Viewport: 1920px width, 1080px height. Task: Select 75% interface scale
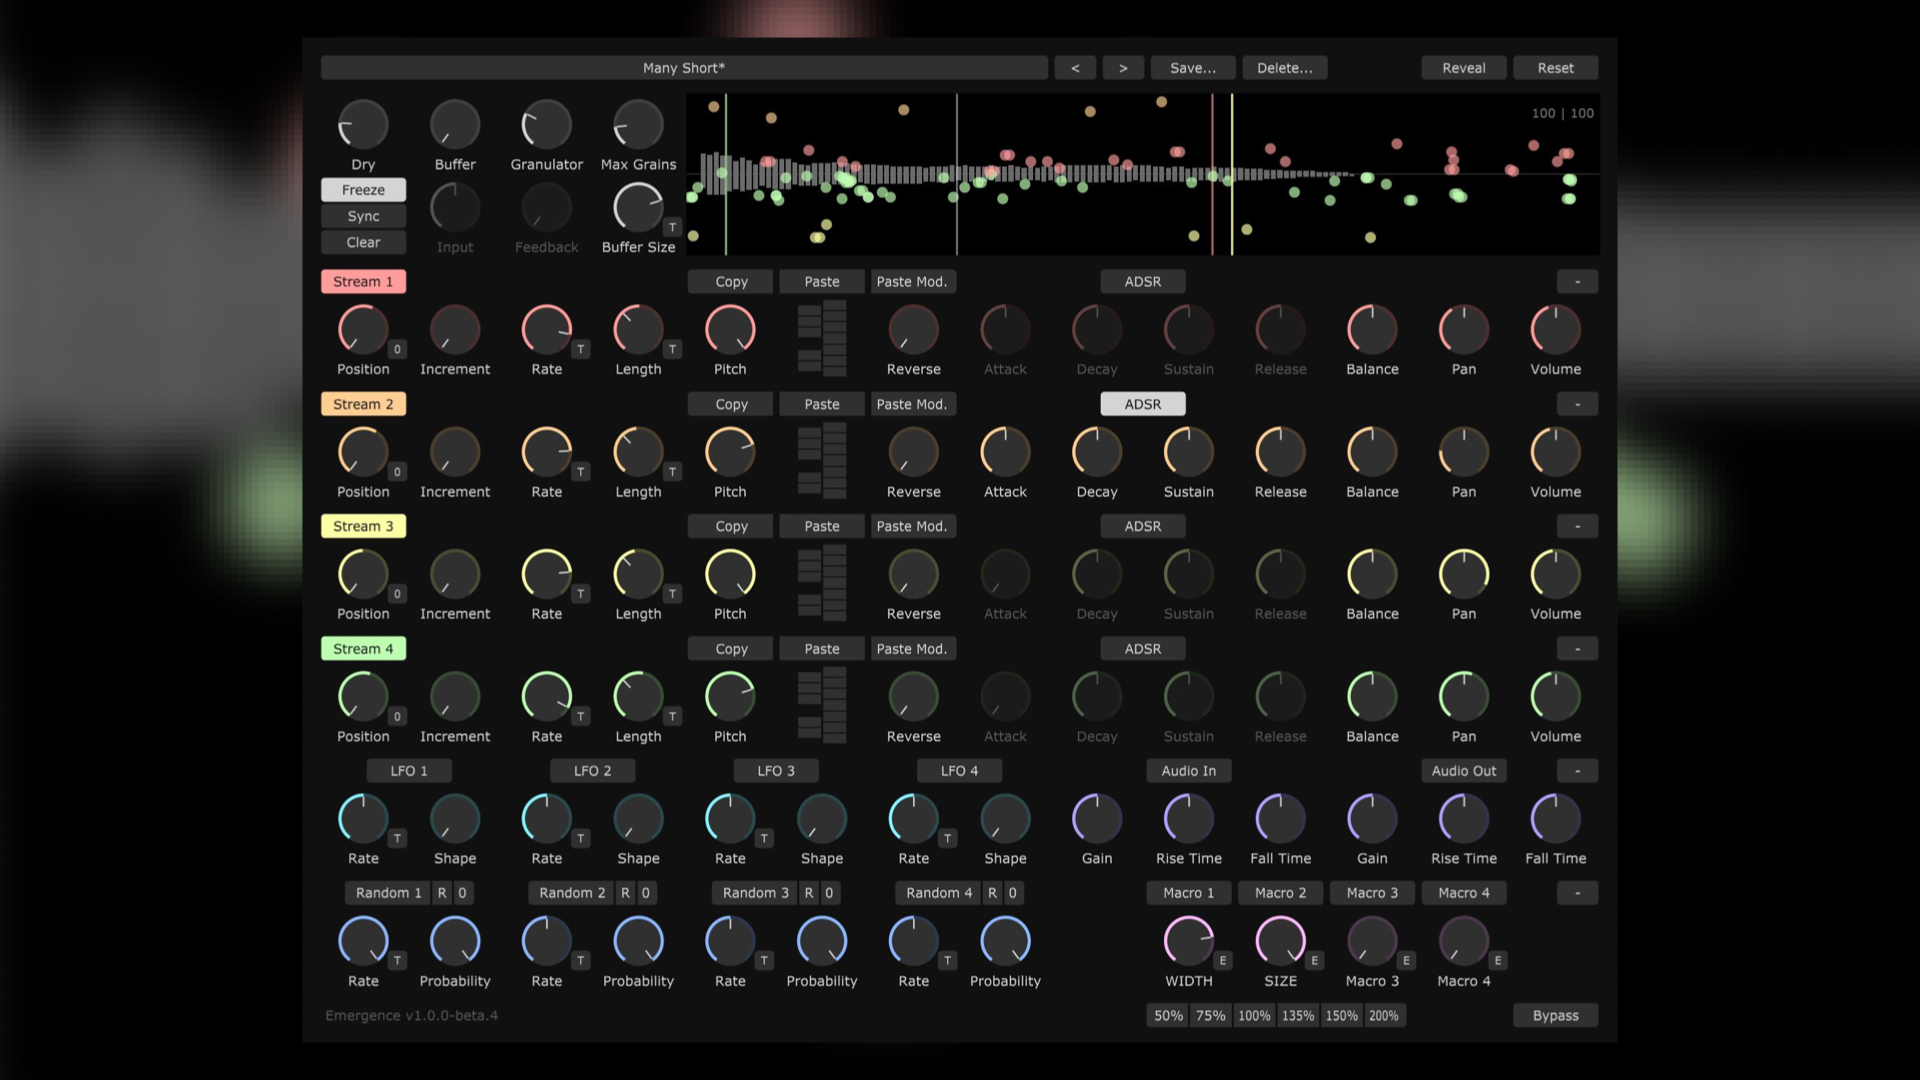point(1211,1016)
